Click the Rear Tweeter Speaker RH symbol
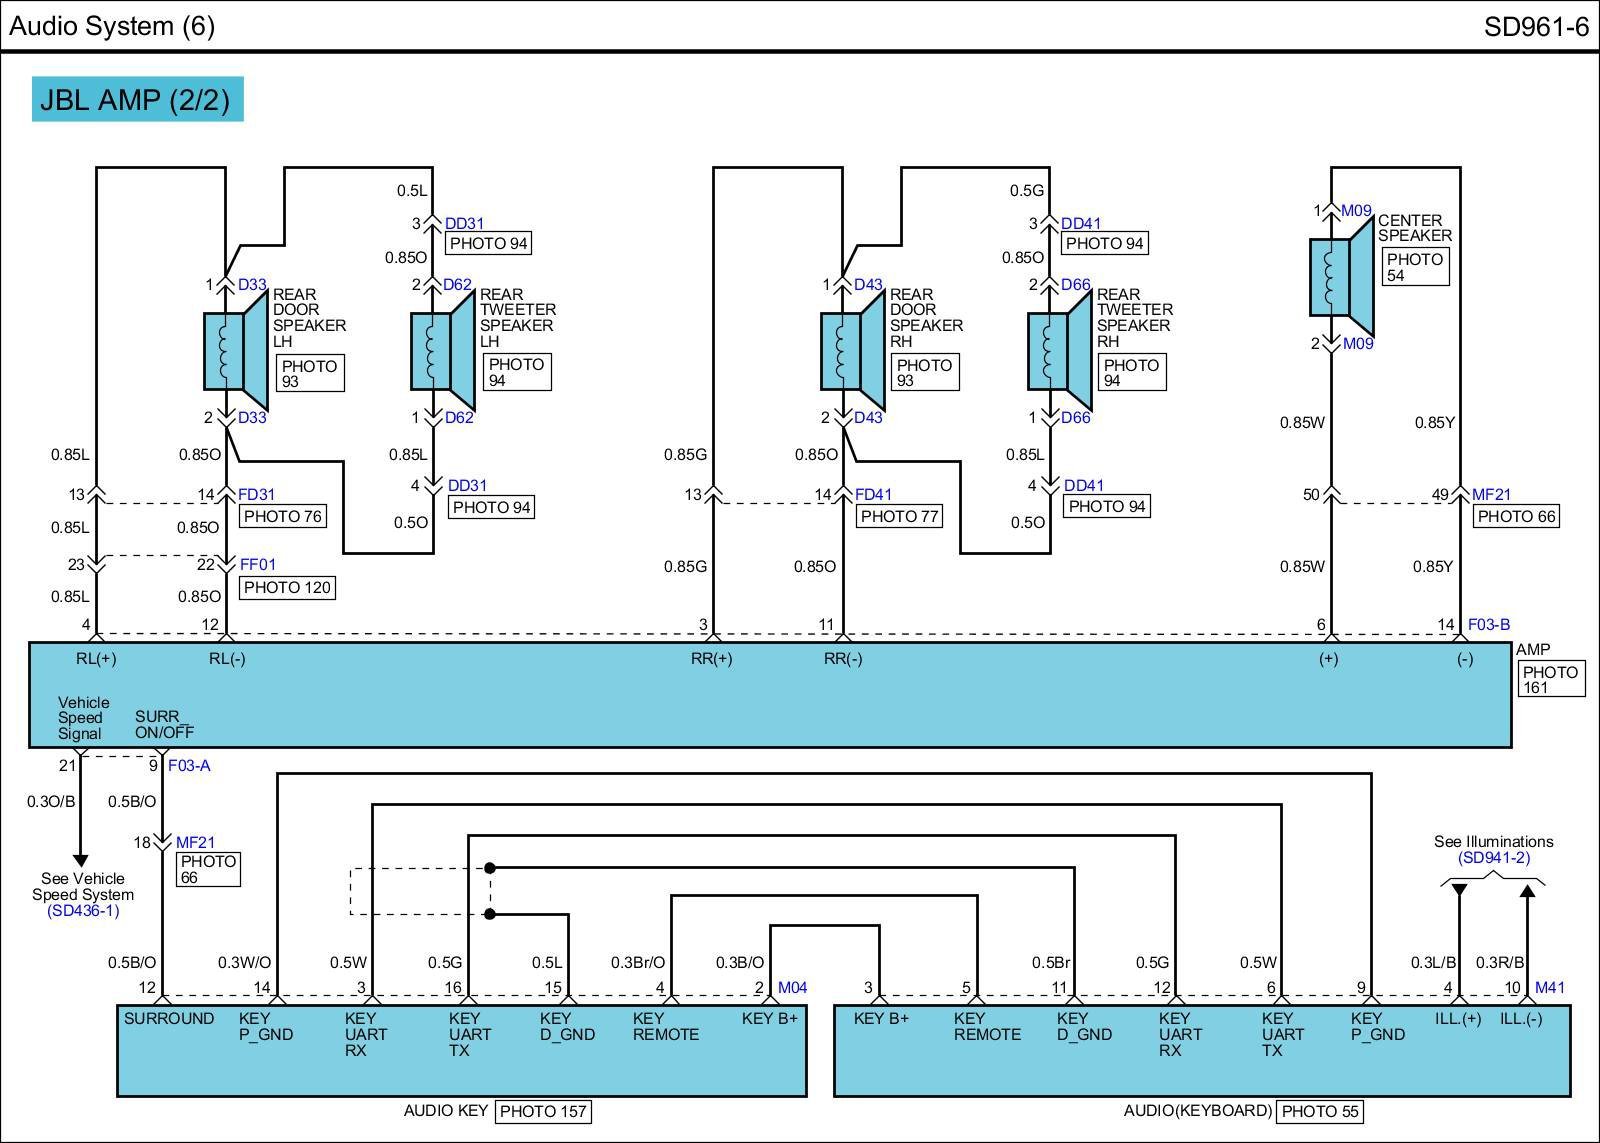1600x1143 pixels. (x=1059, y=351)
